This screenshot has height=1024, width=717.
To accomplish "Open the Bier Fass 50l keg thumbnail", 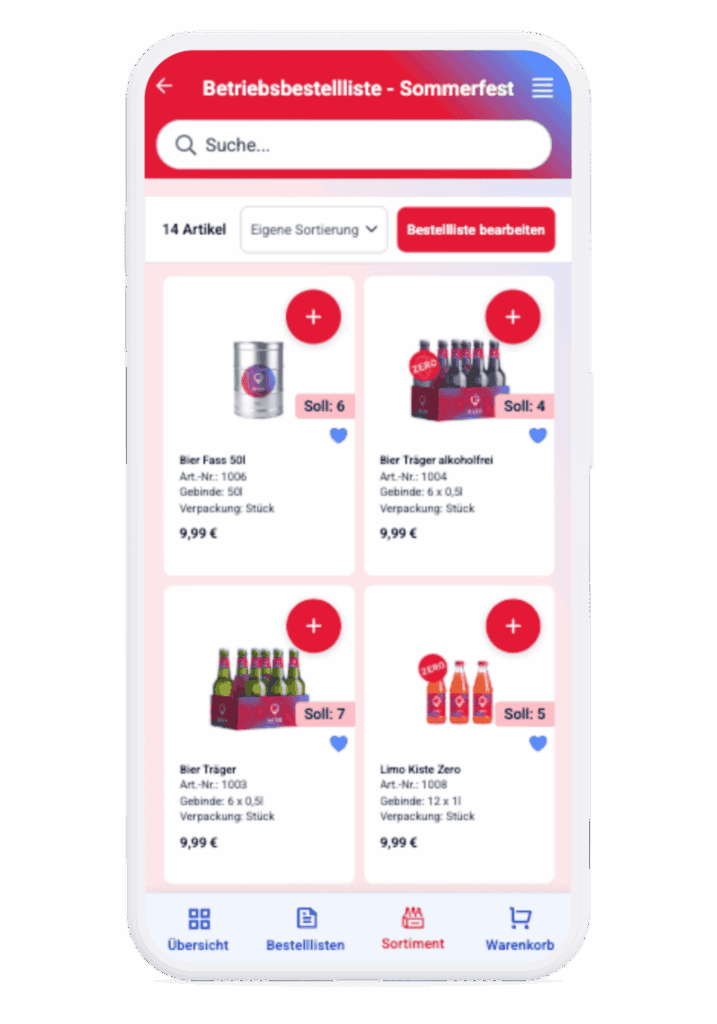I will 259,379.
